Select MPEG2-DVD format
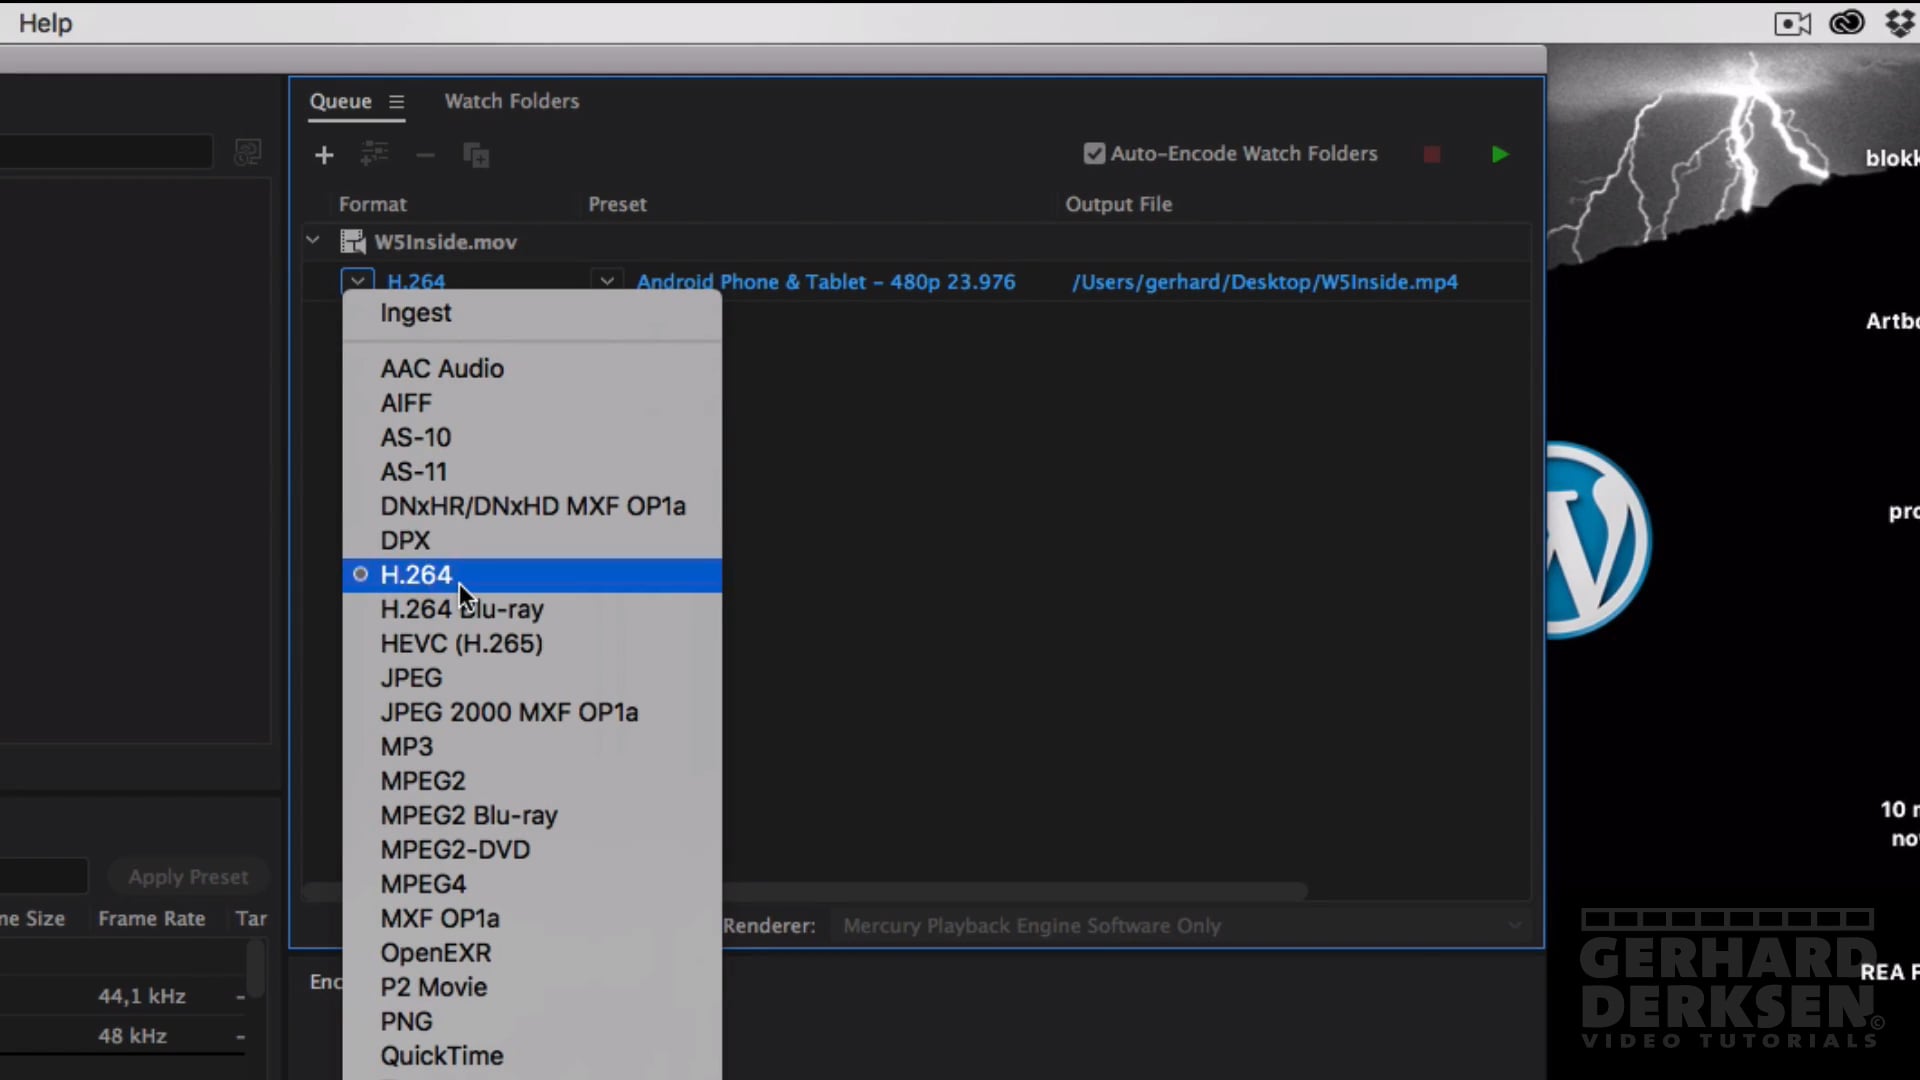Image resolution: width=1920 pixels, height=1080 pixels. click(532, 850)
